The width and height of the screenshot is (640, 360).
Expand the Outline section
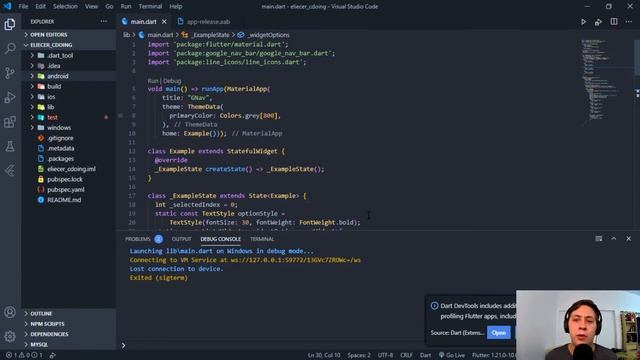(69, 313)
